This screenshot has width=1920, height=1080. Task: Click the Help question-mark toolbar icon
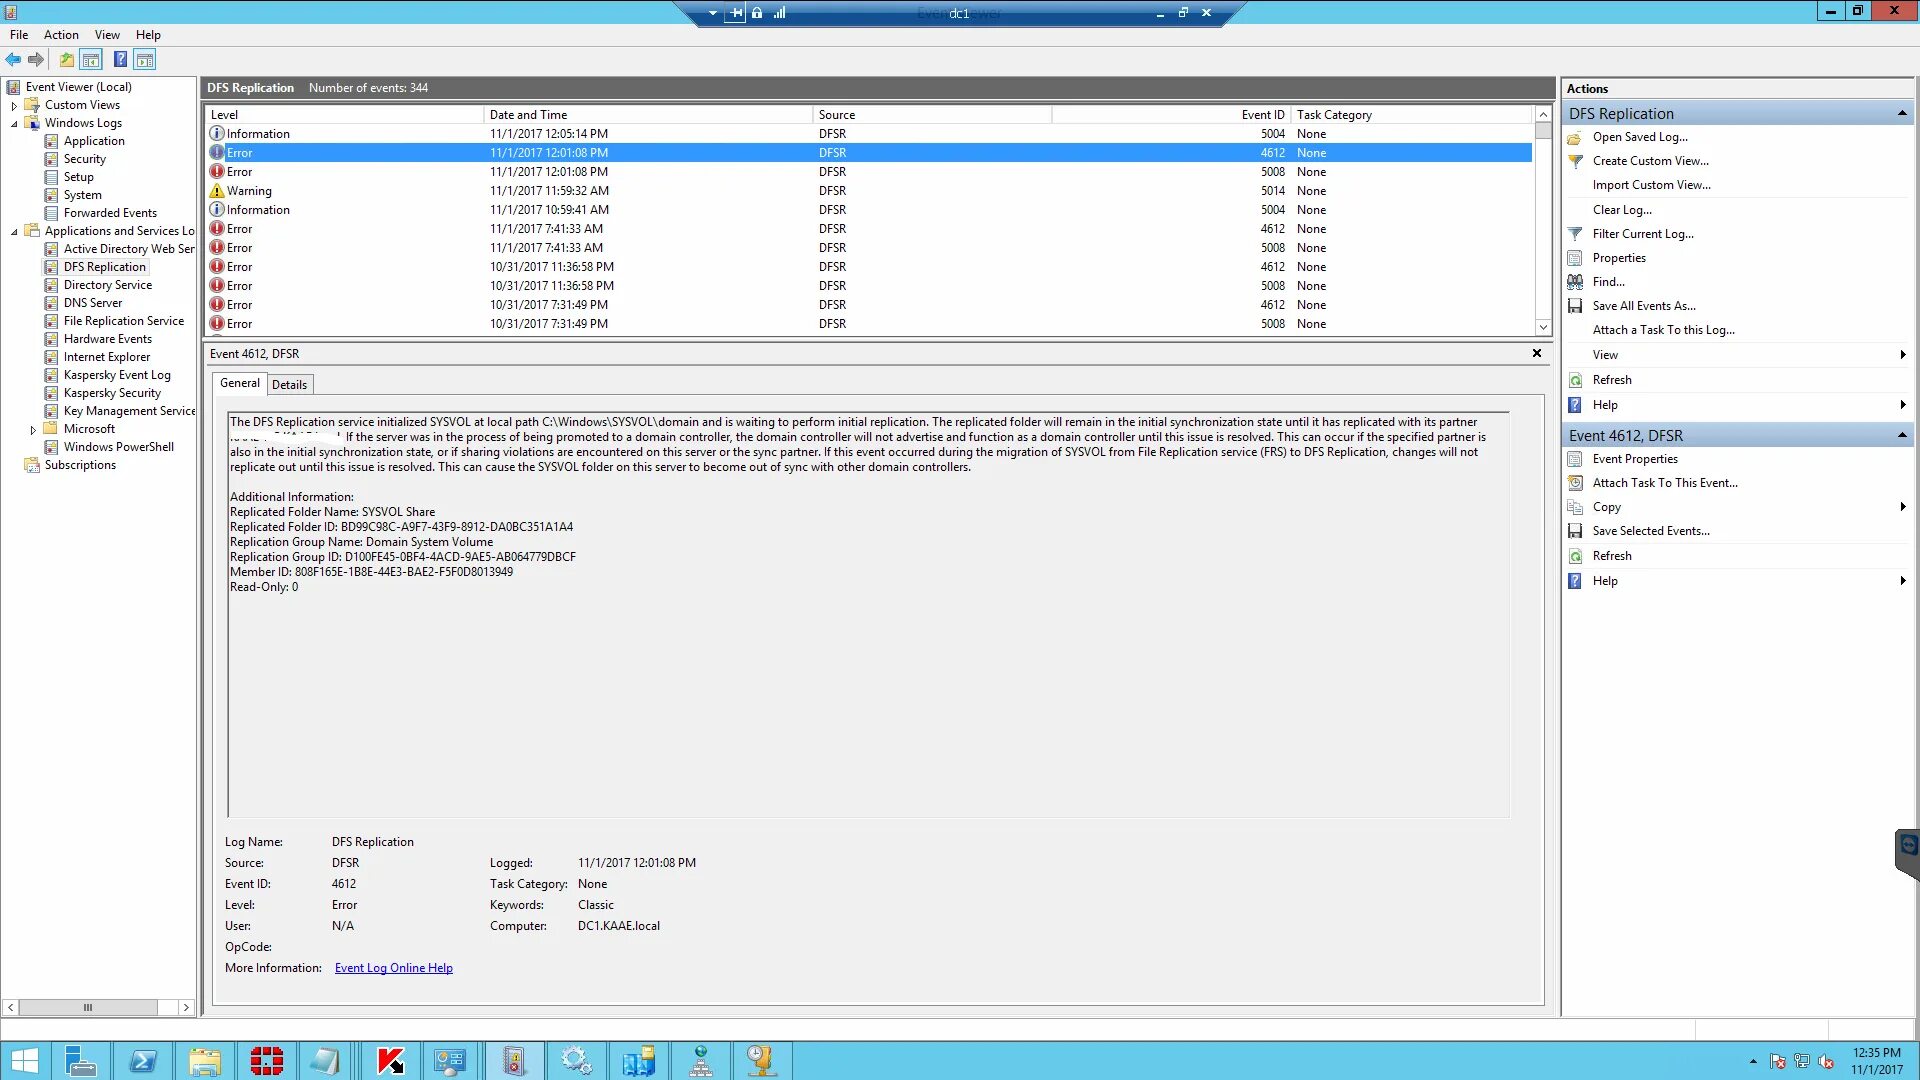point(120,60)
